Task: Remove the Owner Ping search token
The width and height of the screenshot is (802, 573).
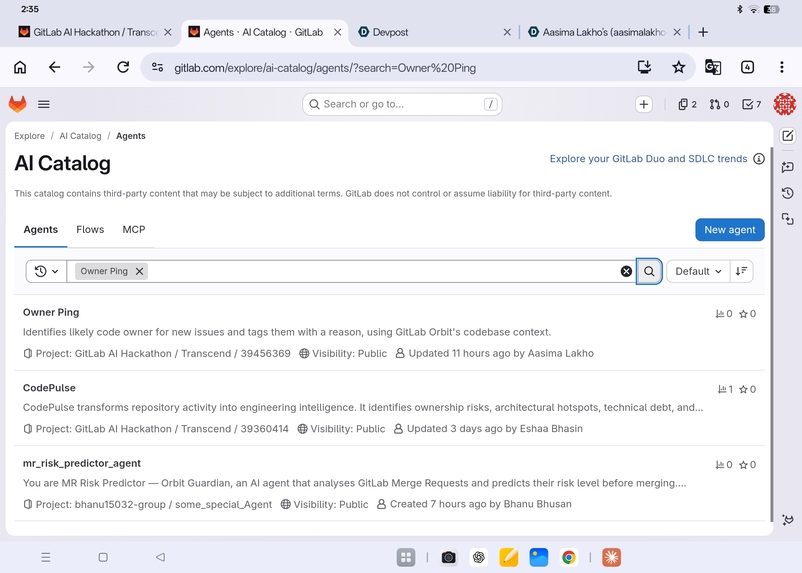Action: click(139, 271)
